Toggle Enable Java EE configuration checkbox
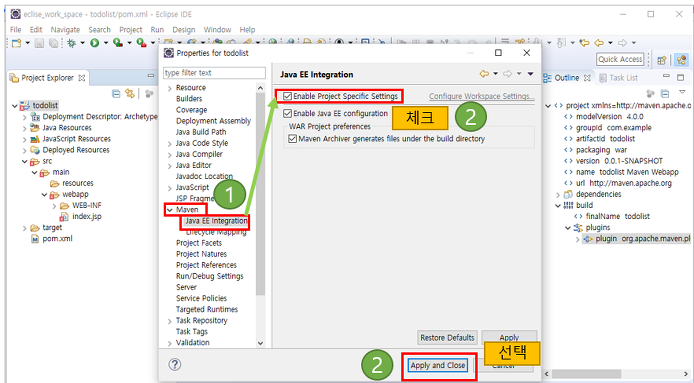 (288, 113)
